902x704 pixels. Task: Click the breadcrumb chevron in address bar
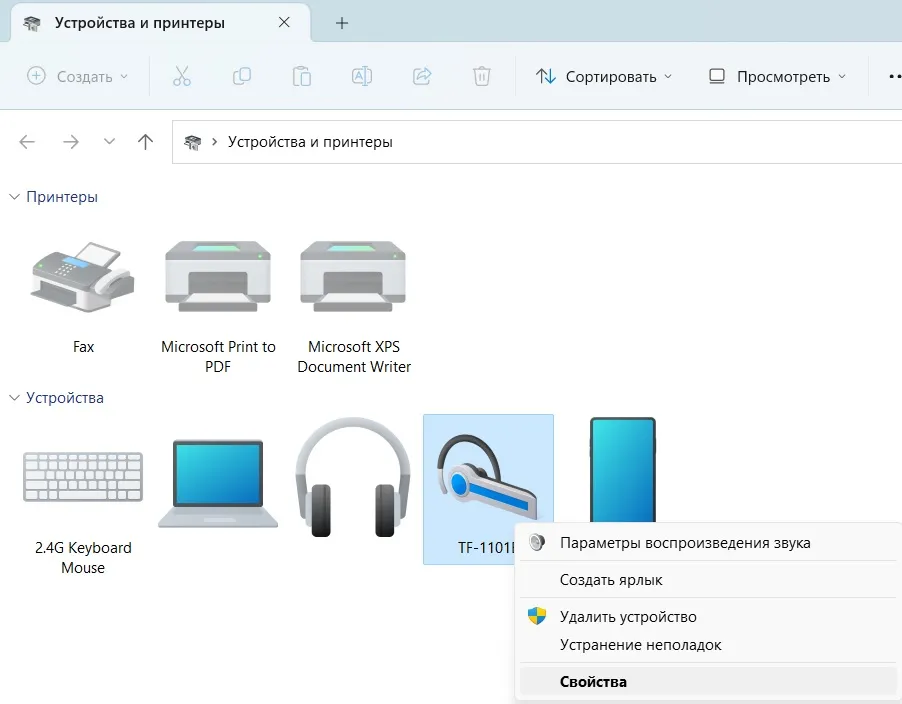(215, 141)
